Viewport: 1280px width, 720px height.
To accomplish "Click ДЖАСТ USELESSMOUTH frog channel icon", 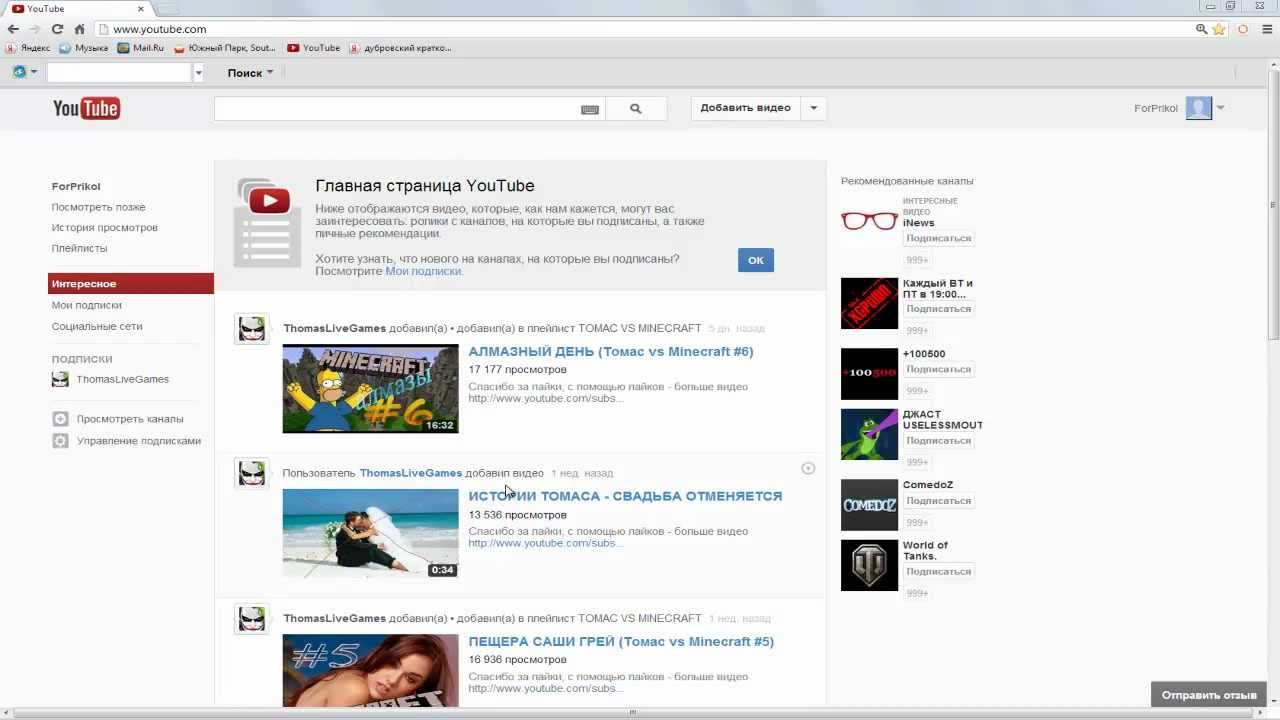I will tap(869, 435).
